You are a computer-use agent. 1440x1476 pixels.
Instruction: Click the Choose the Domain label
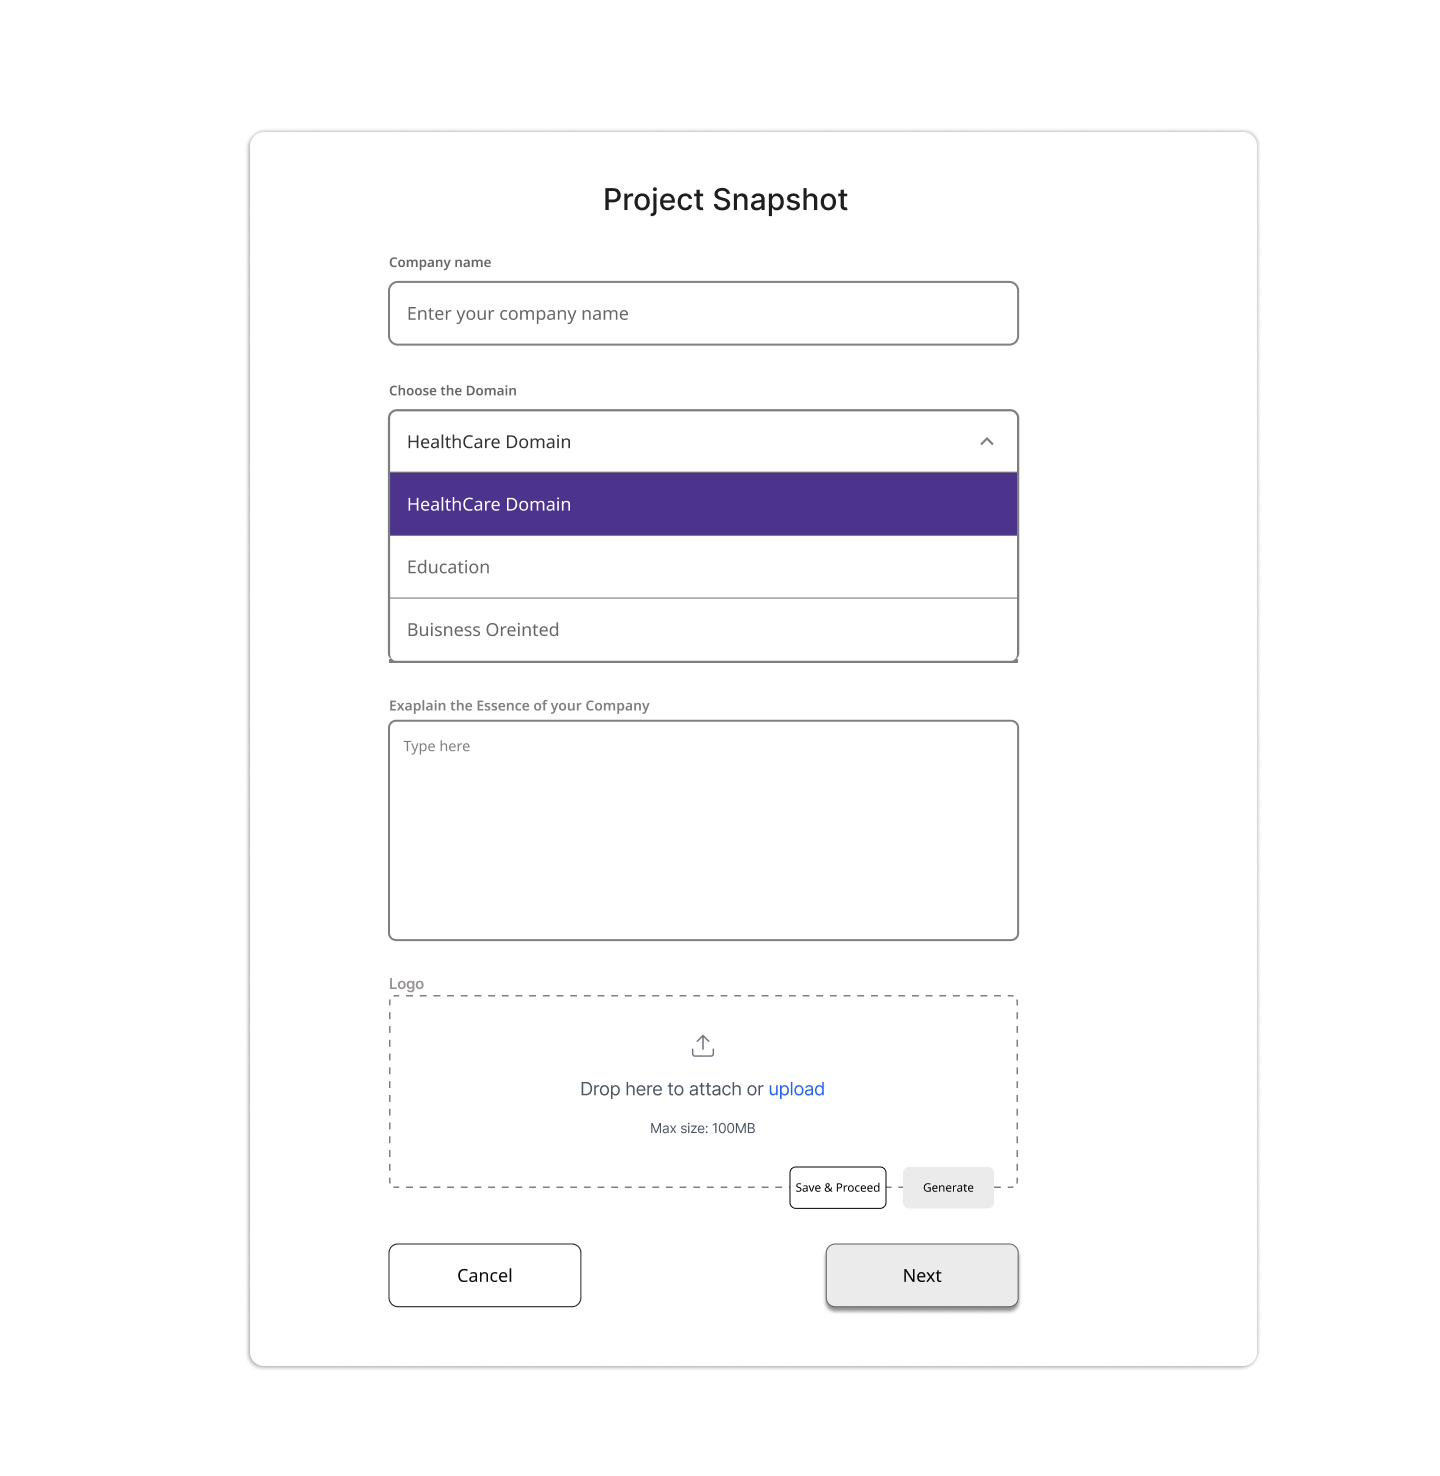(x=453, y=391)
